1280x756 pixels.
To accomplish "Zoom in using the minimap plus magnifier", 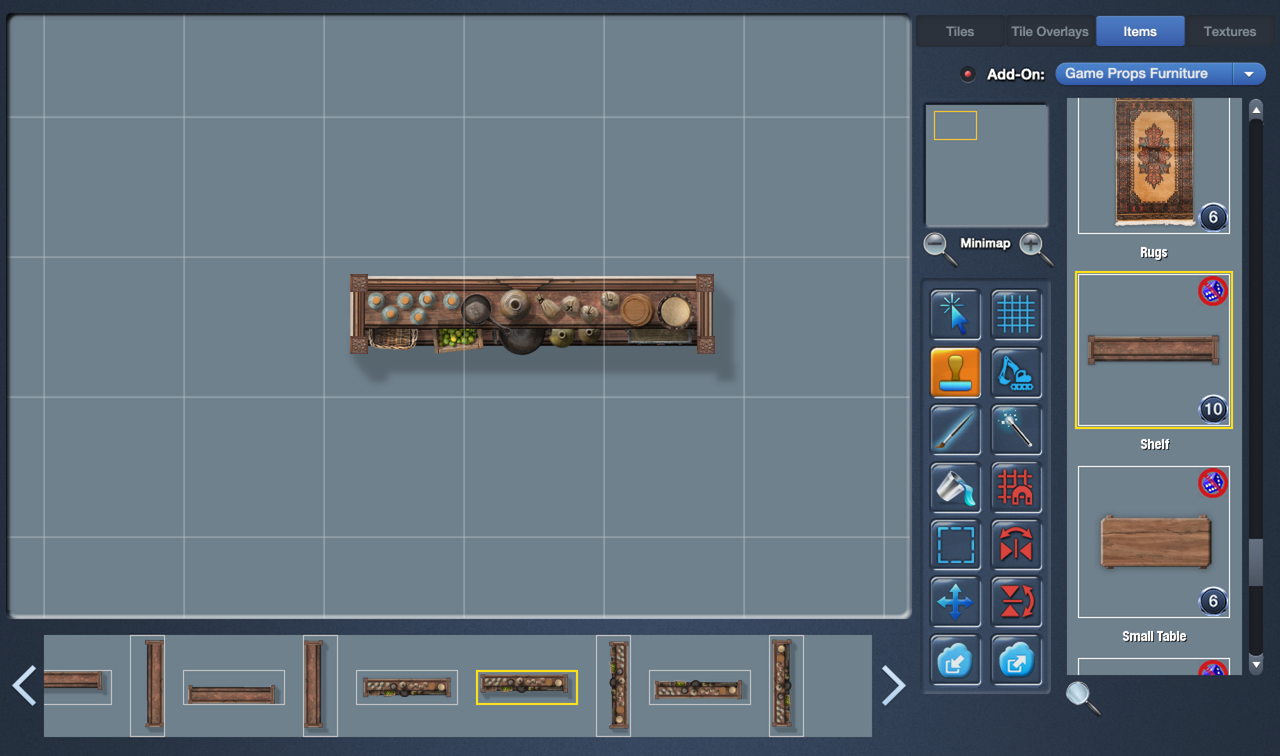I will 1035,247.
